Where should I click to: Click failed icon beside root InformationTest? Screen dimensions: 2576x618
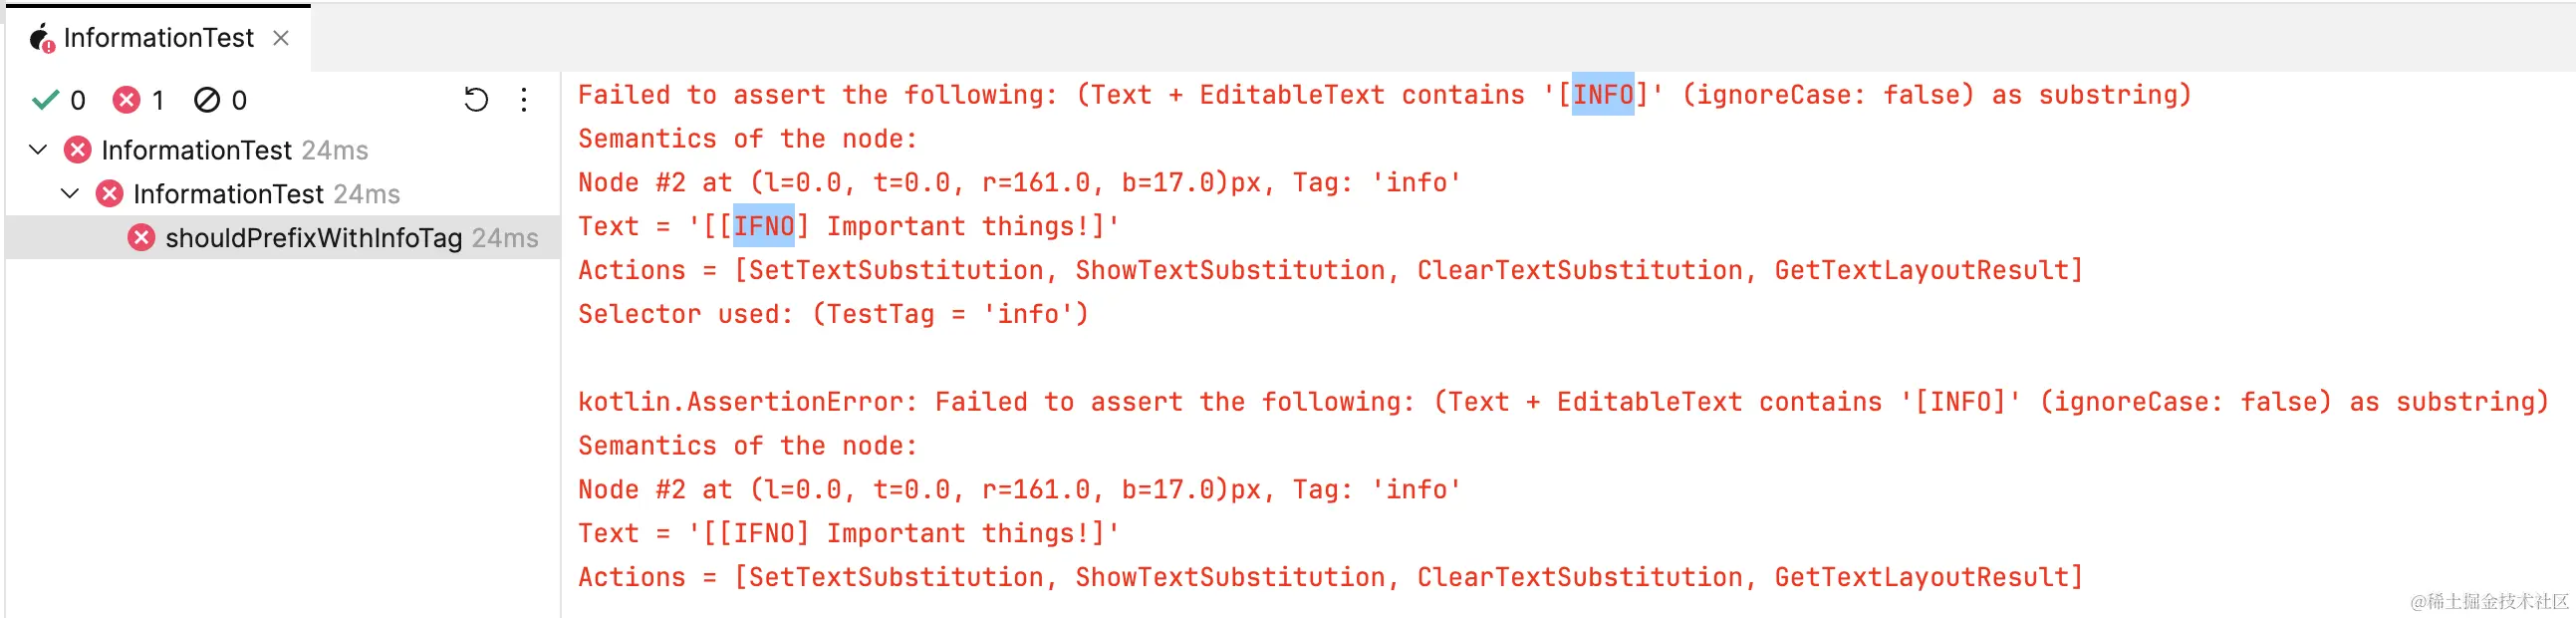pyautogui.click(x=77, y=150)
